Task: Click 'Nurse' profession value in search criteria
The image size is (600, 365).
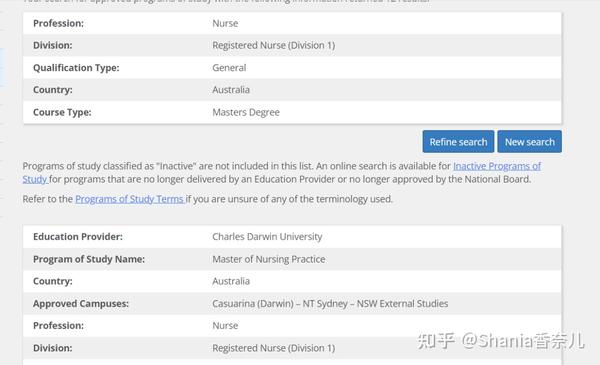Action: click(x=225, y=23)
